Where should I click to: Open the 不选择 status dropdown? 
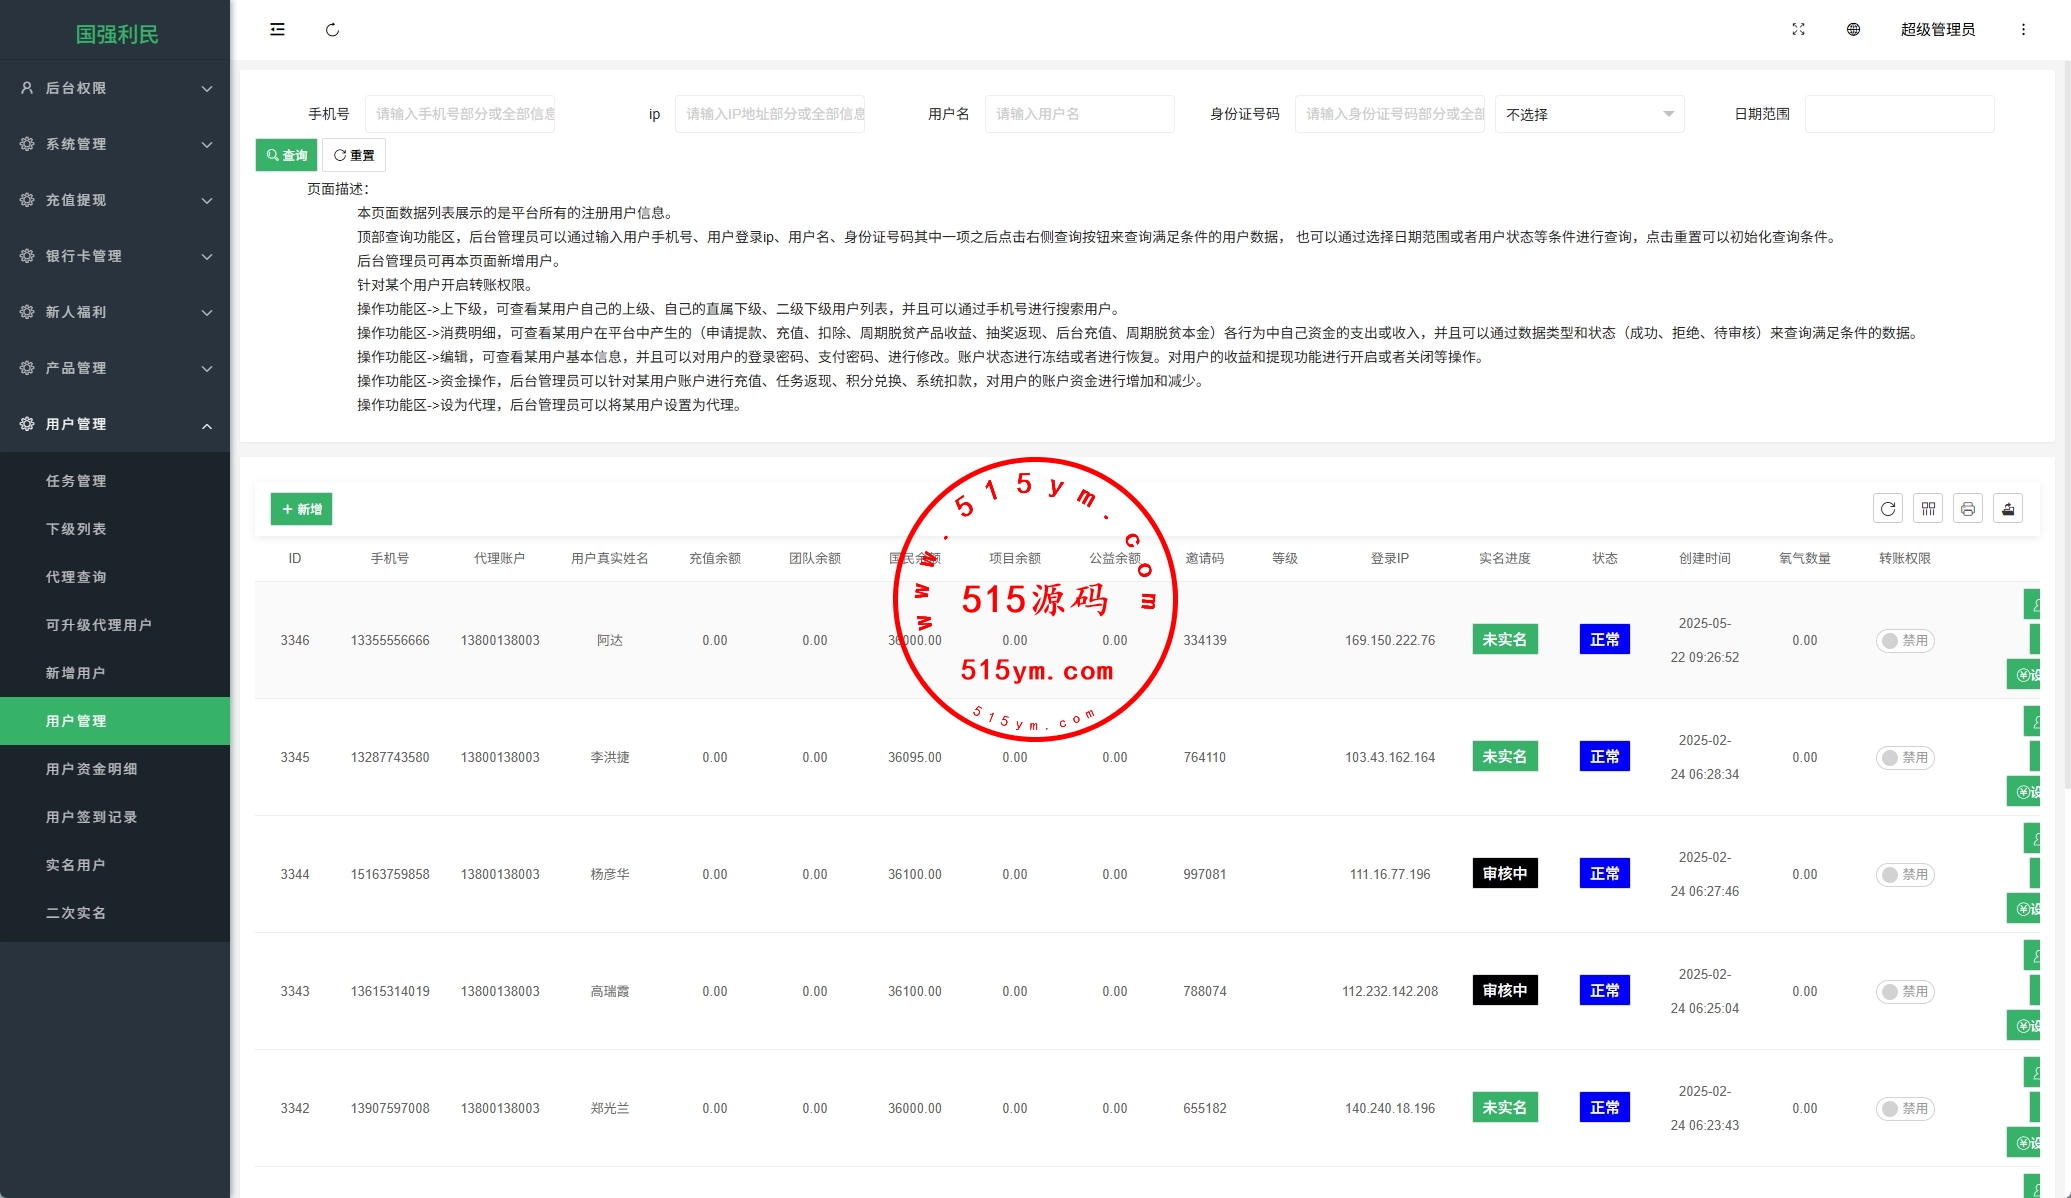[1589, 114]
